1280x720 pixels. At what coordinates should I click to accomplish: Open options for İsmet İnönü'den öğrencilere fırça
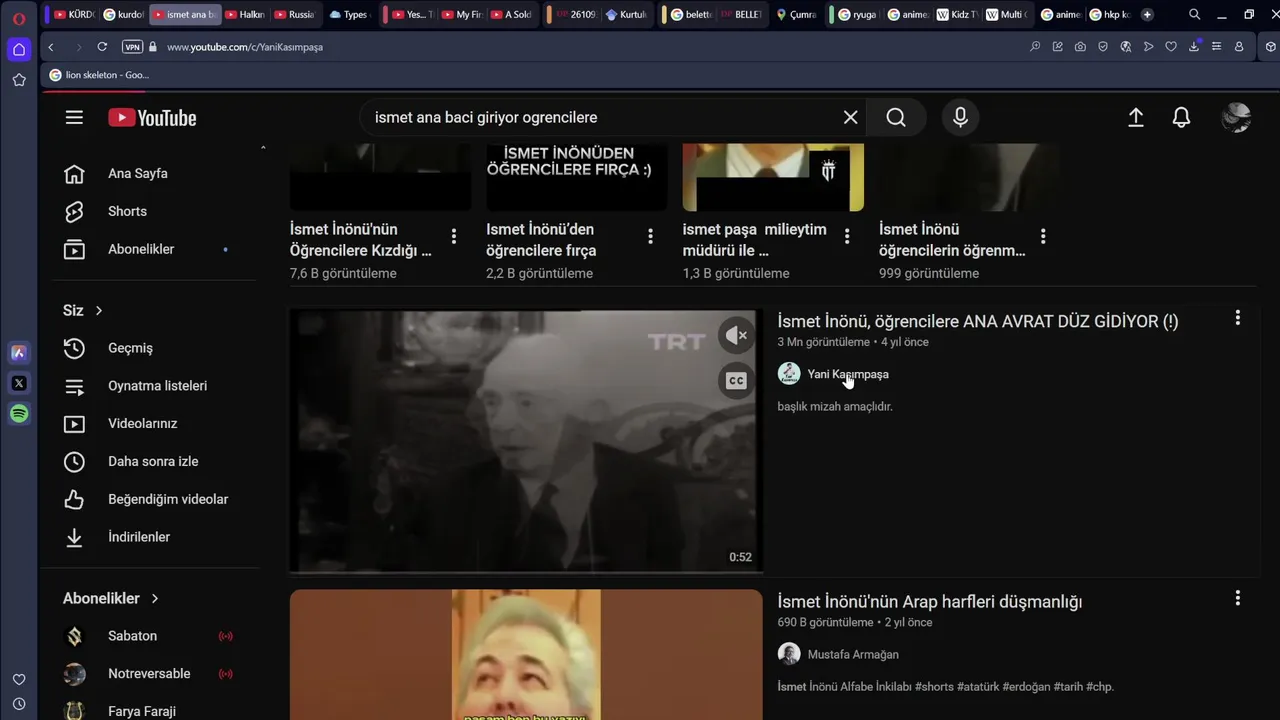(x=650, y=237)
